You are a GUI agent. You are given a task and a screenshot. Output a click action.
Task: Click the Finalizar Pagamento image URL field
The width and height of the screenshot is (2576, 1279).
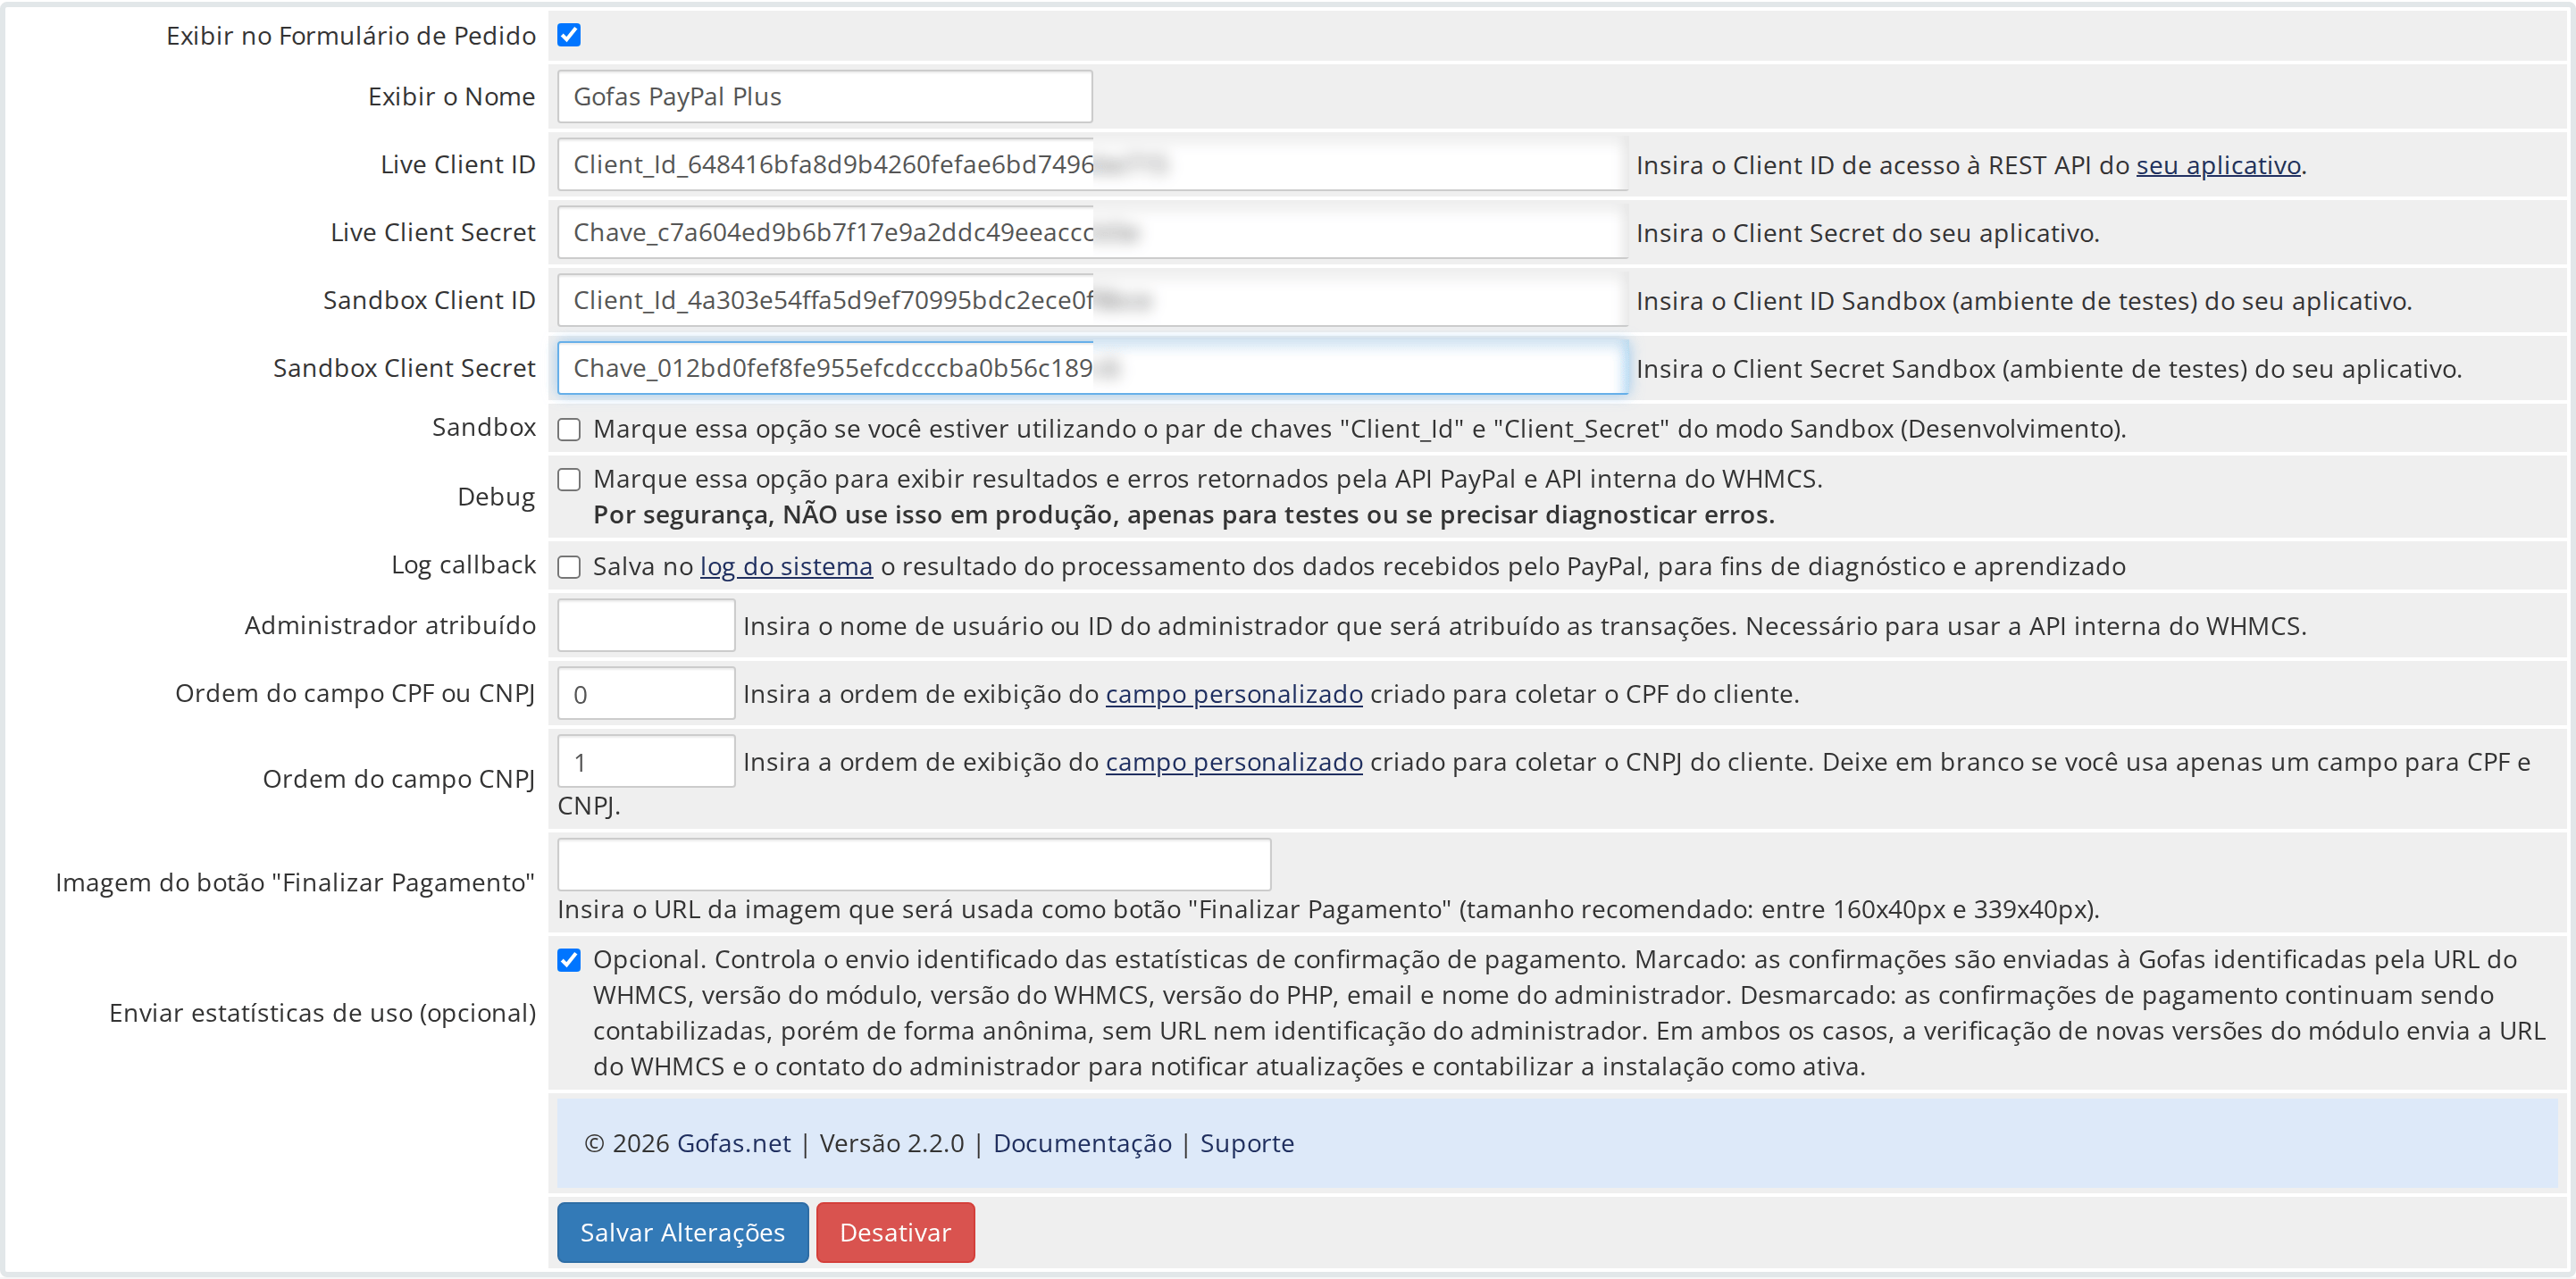914,865
